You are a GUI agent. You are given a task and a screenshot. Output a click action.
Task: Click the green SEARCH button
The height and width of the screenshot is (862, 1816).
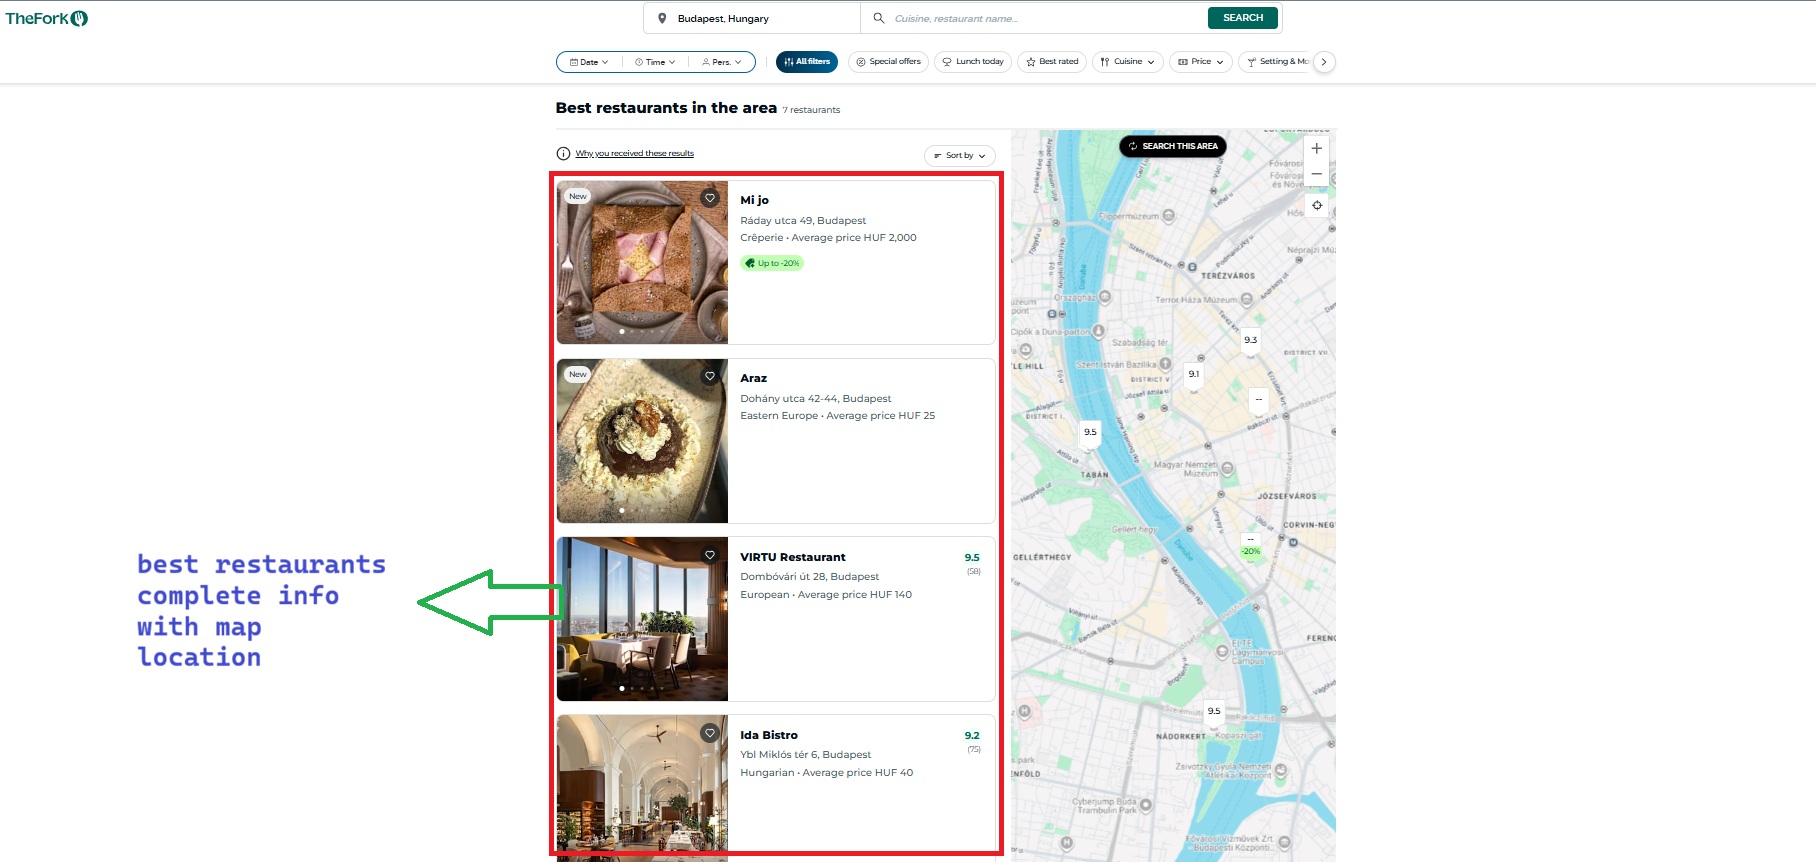[1243, 18]
